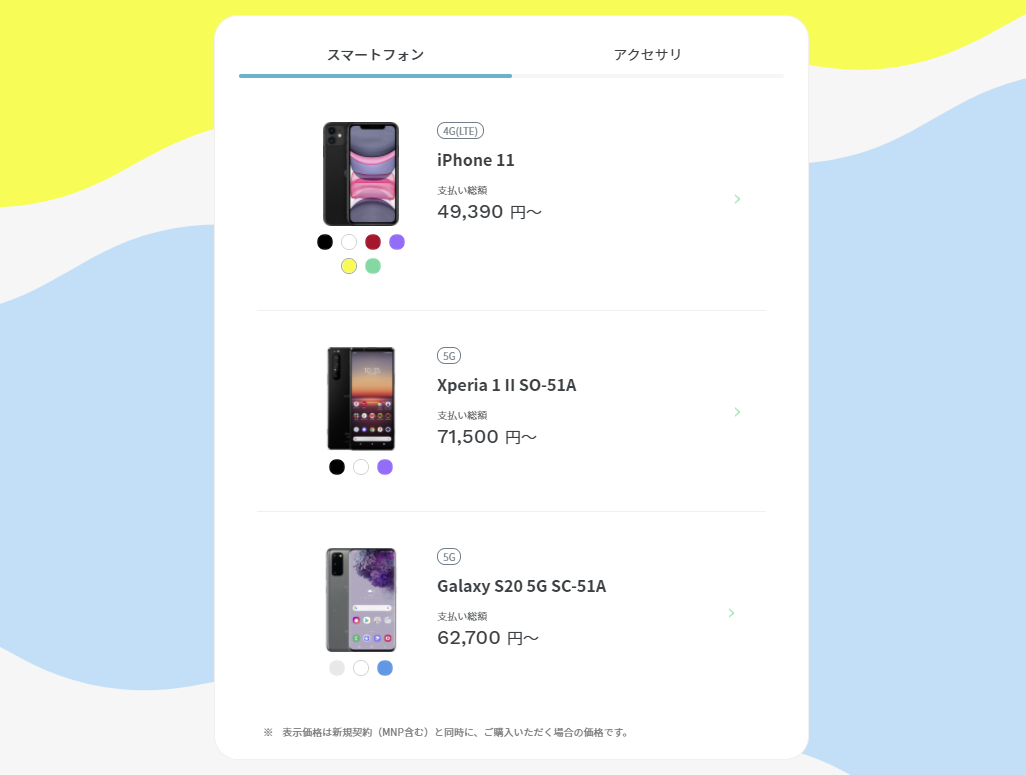
Task: Click the Xperia 1 II product image
Action: [x=361, y=399]
